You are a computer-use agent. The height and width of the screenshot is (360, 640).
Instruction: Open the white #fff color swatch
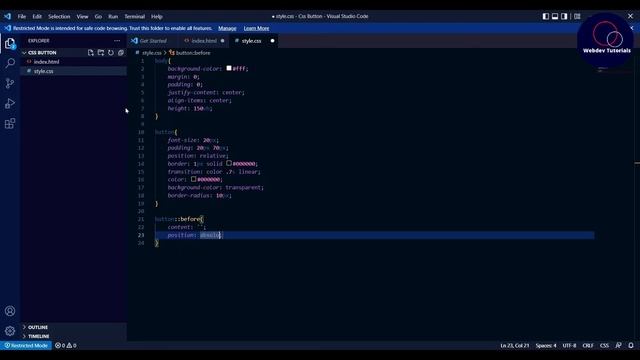pyautogui.click(x=229, y=68)
